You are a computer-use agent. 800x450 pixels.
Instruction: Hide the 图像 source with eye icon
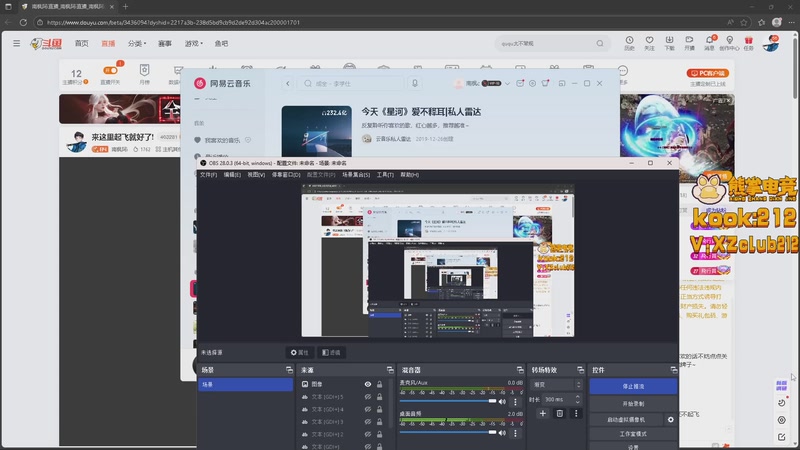tap(368, 384)
